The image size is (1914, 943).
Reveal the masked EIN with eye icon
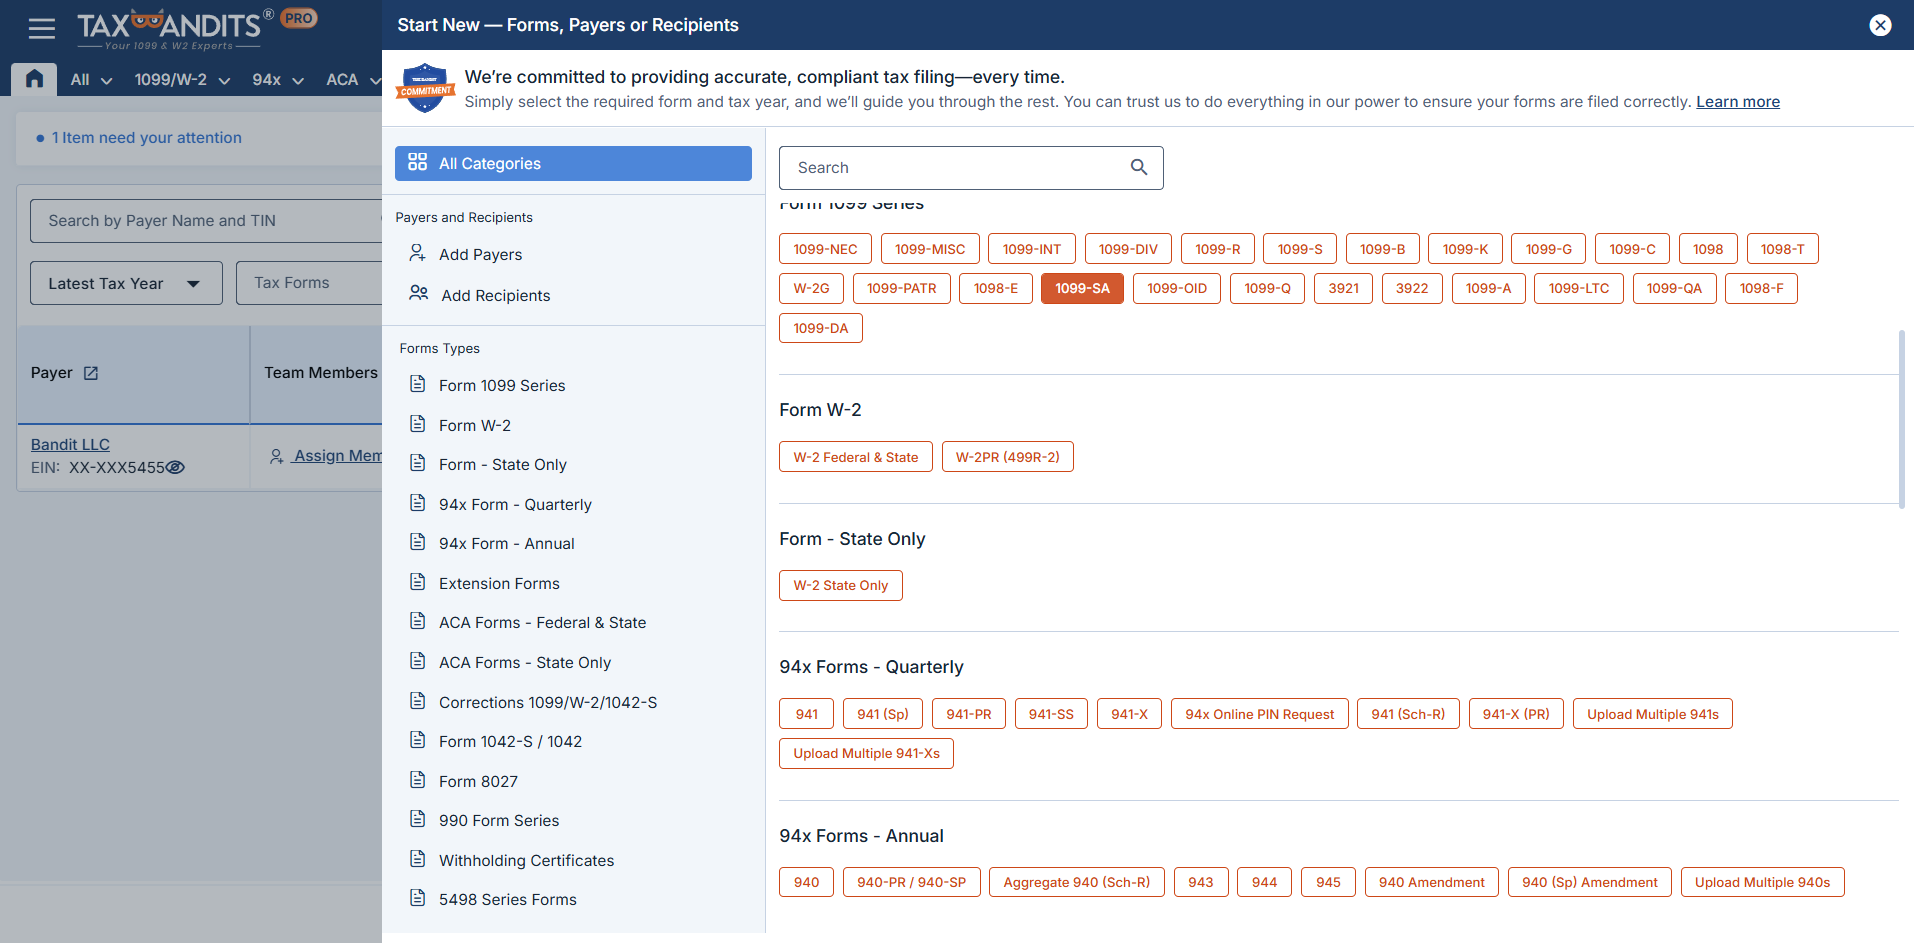pyautogui.click(x=175, y=468)
